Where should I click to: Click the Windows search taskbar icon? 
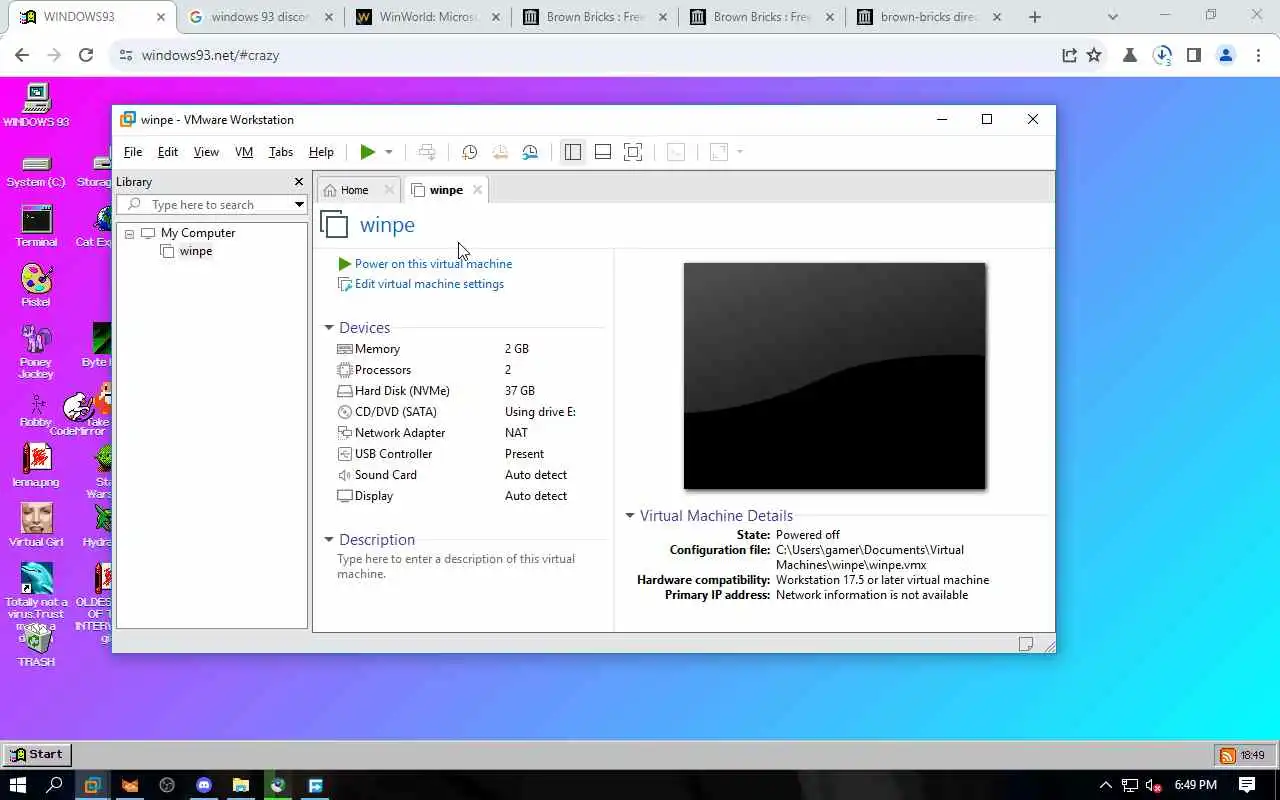pos(55,785)
